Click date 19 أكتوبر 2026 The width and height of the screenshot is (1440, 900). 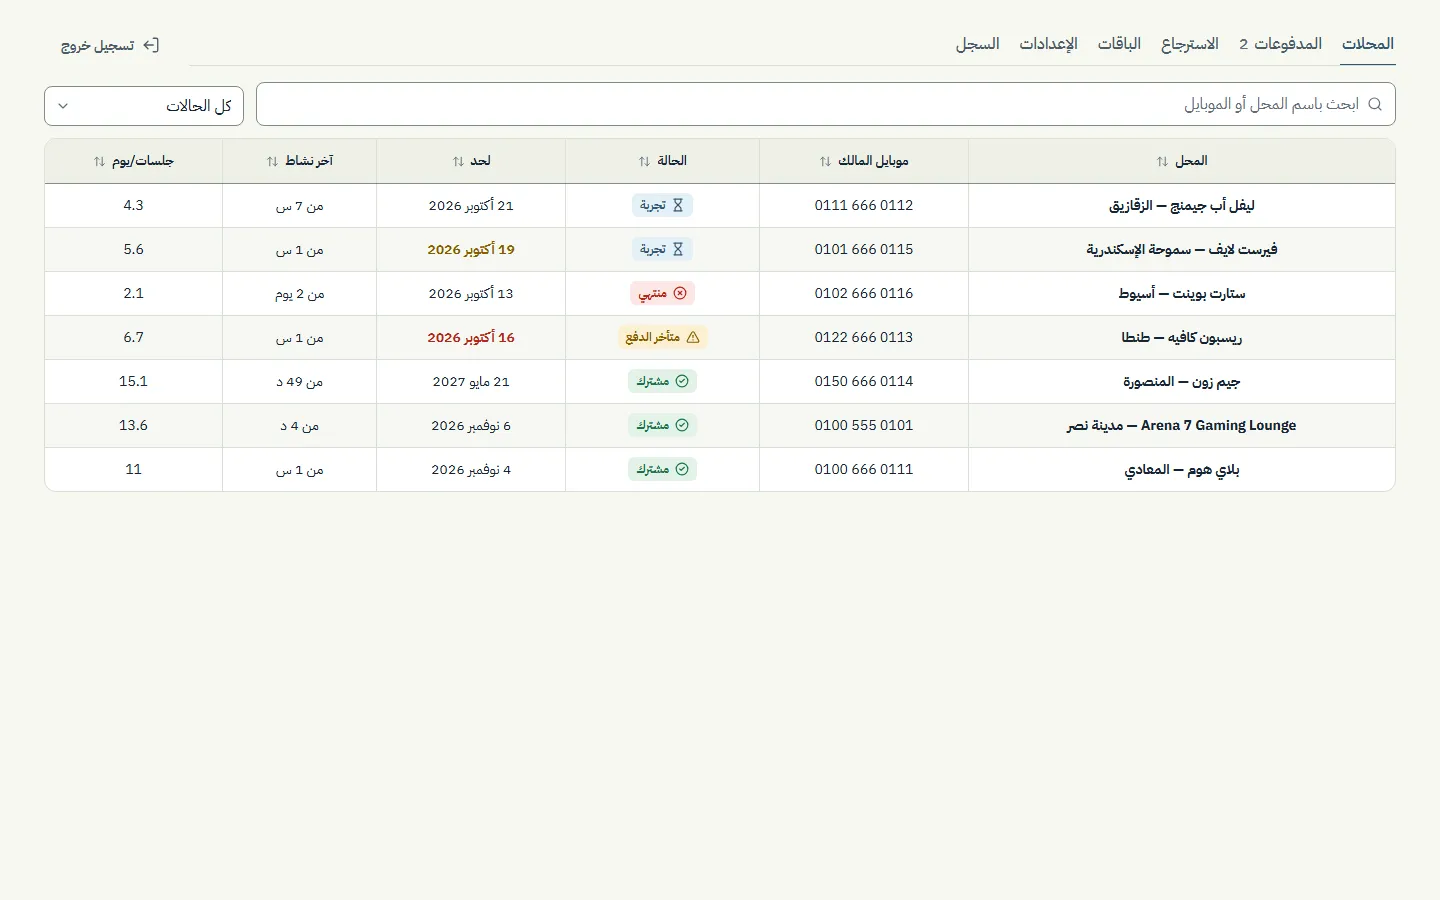471,249
